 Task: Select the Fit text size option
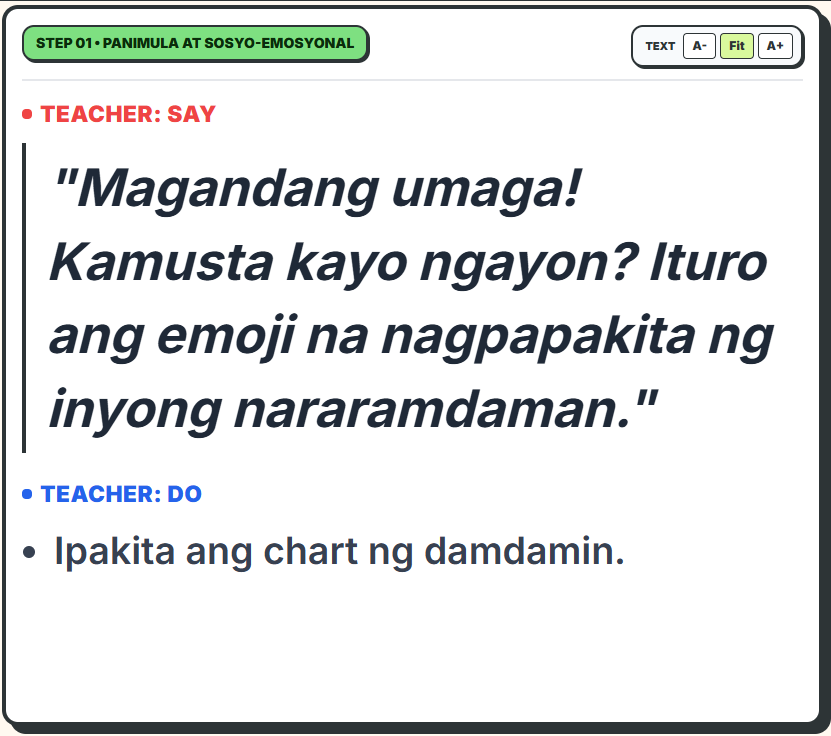[737, 46]
